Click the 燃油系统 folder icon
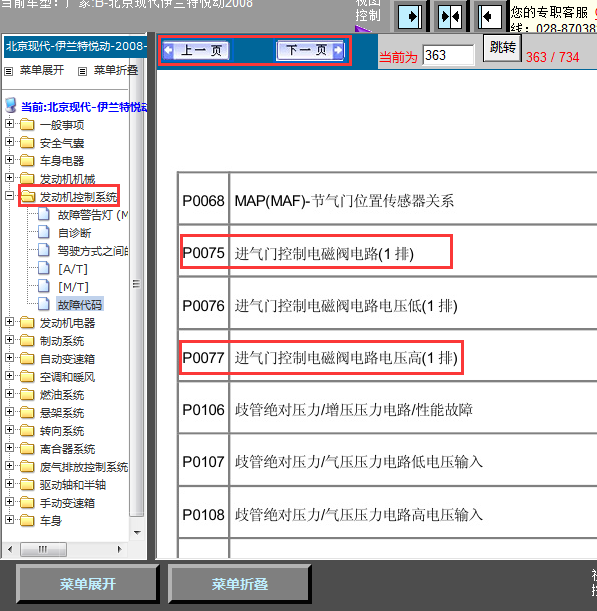 tap(27, 394)
